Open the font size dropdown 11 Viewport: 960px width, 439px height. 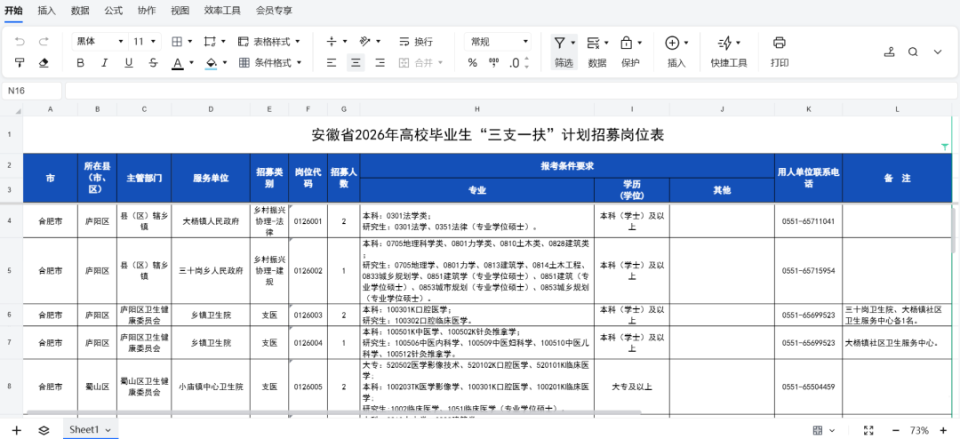(145, 42)
